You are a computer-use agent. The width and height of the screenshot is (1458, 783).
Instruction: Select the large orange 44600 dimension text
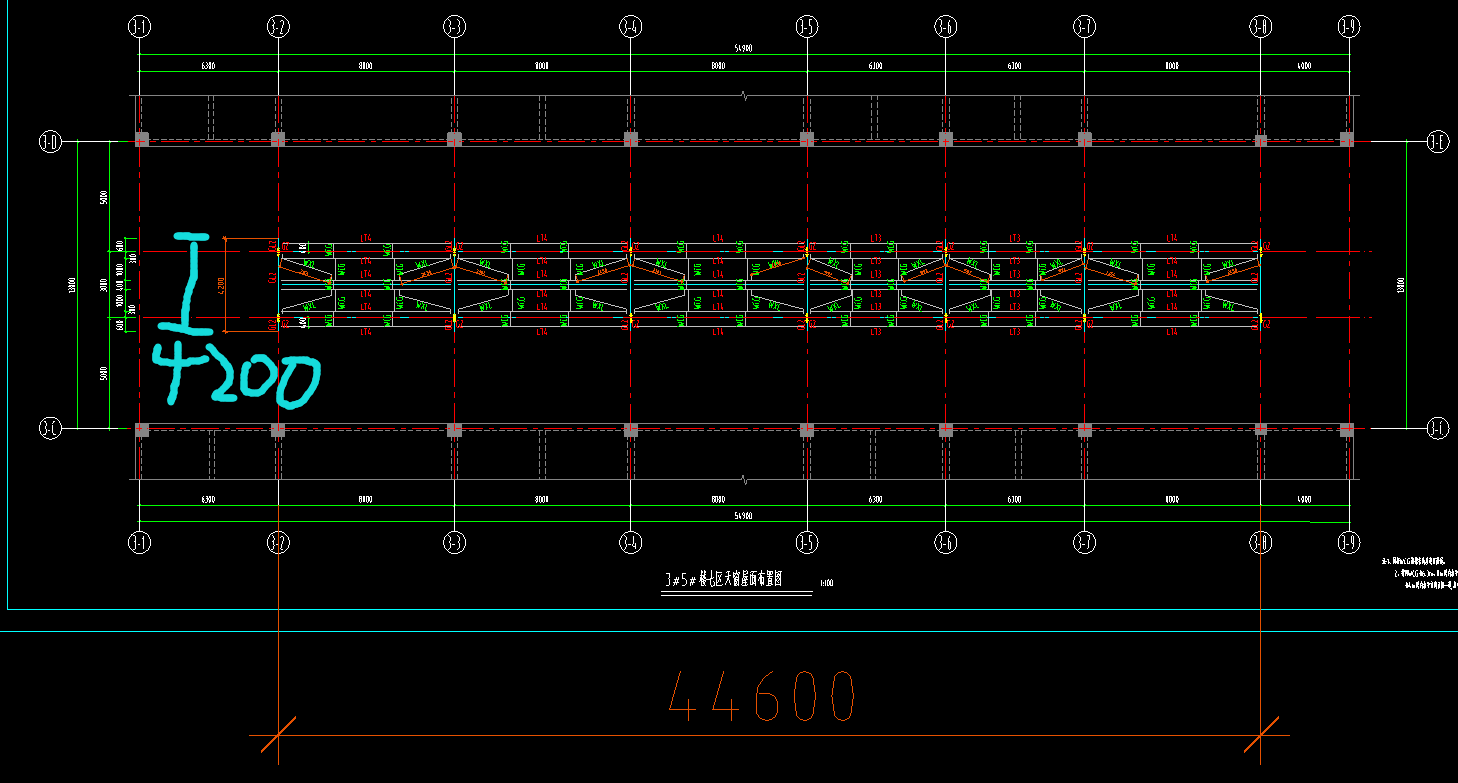pos(762,696)
